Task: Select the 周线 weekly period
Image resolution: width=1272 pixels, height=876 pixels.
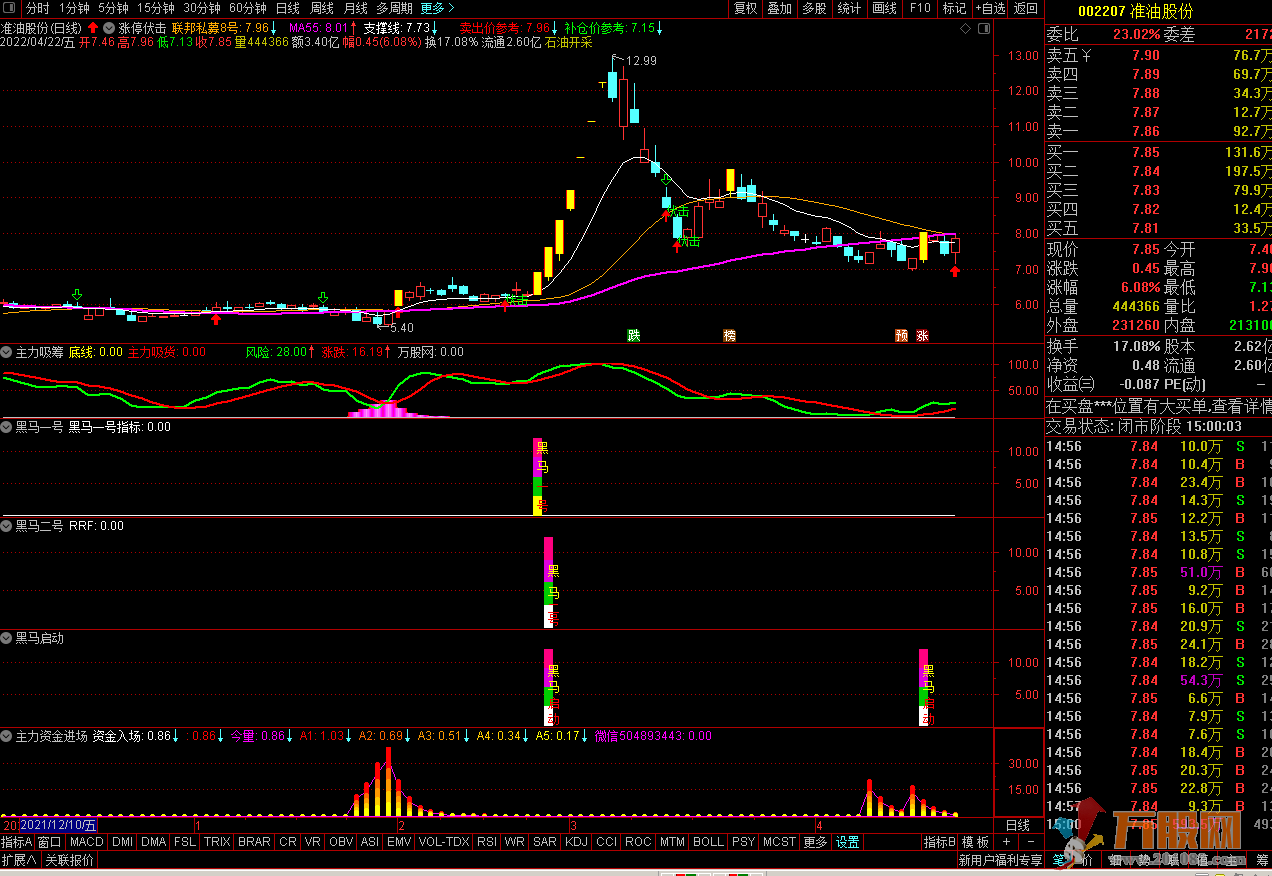Action: coord(322,8)
